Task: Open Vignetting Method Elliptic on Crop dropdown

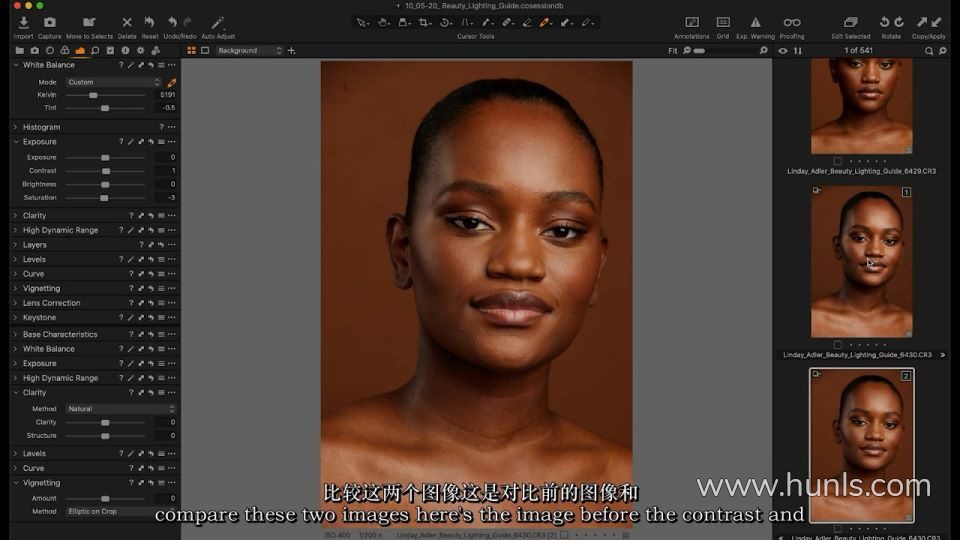Action: [x=121, y=511]
